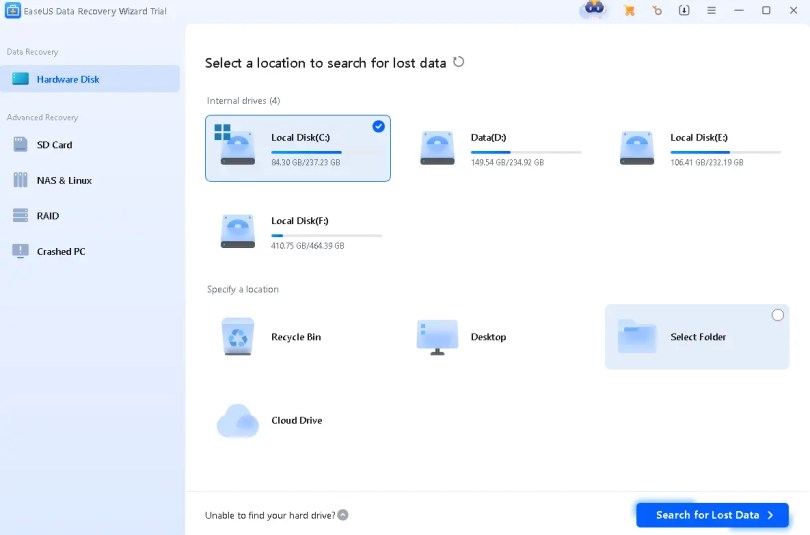Select the Data(D:) drive icon
Viewport: 810px width, 535px height.
coord(437,148)
